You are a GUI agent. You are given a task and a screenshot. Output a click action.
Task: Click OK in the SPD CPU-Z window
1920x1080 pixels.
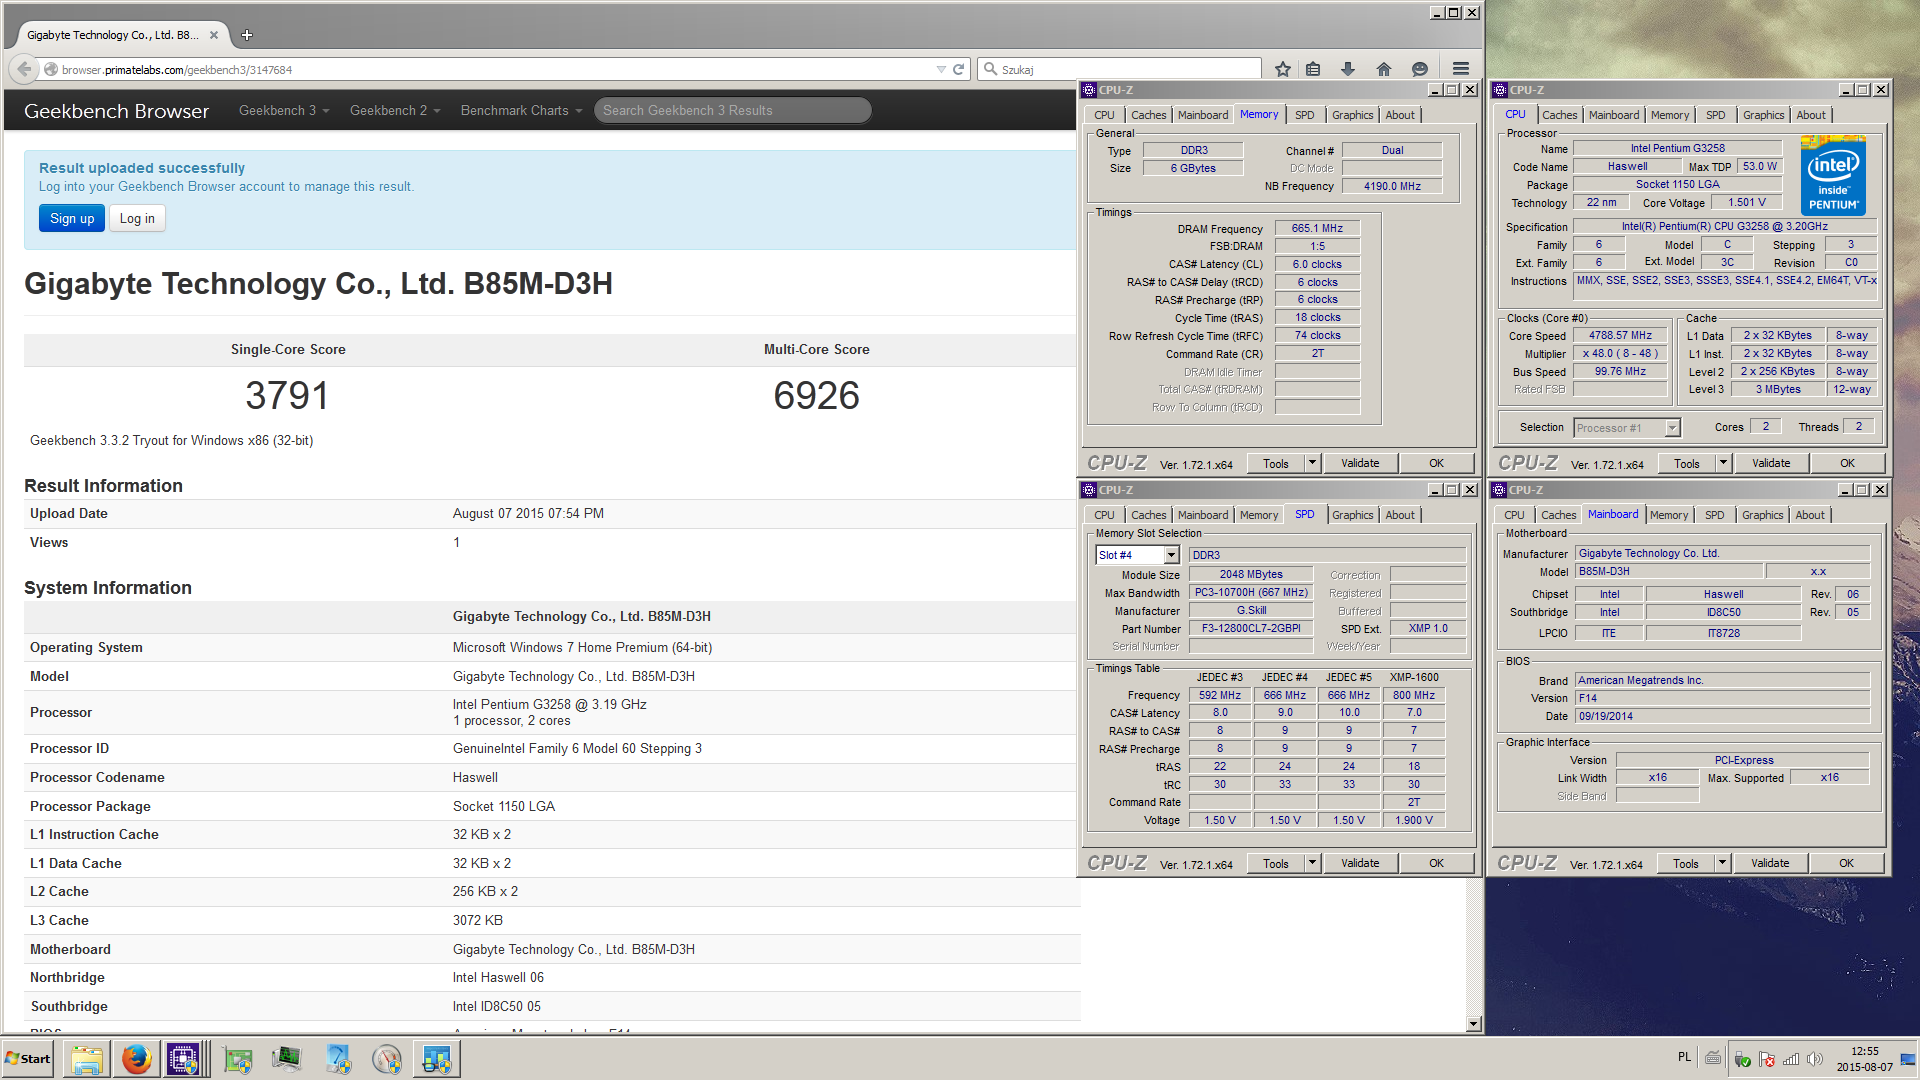coord(1436,863)
